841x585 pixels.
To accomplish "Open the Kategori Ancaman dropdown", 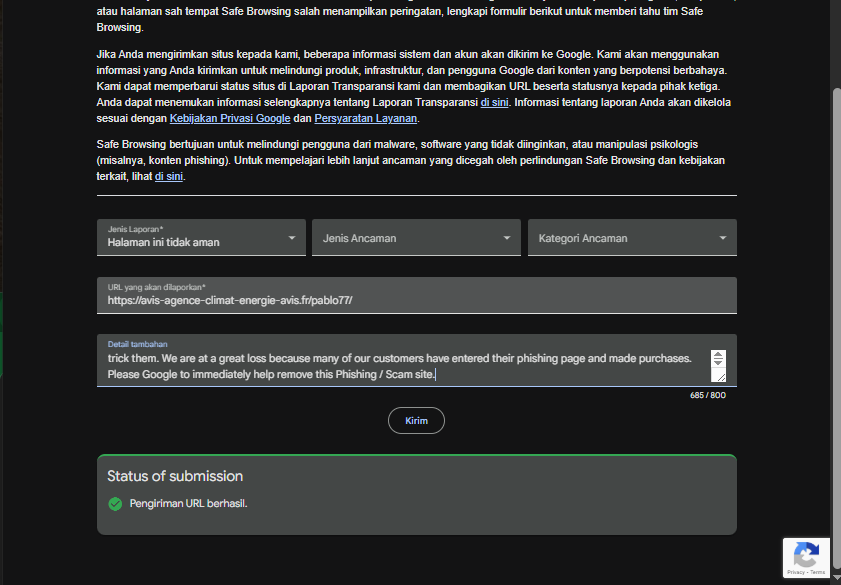I will point(632,238).
